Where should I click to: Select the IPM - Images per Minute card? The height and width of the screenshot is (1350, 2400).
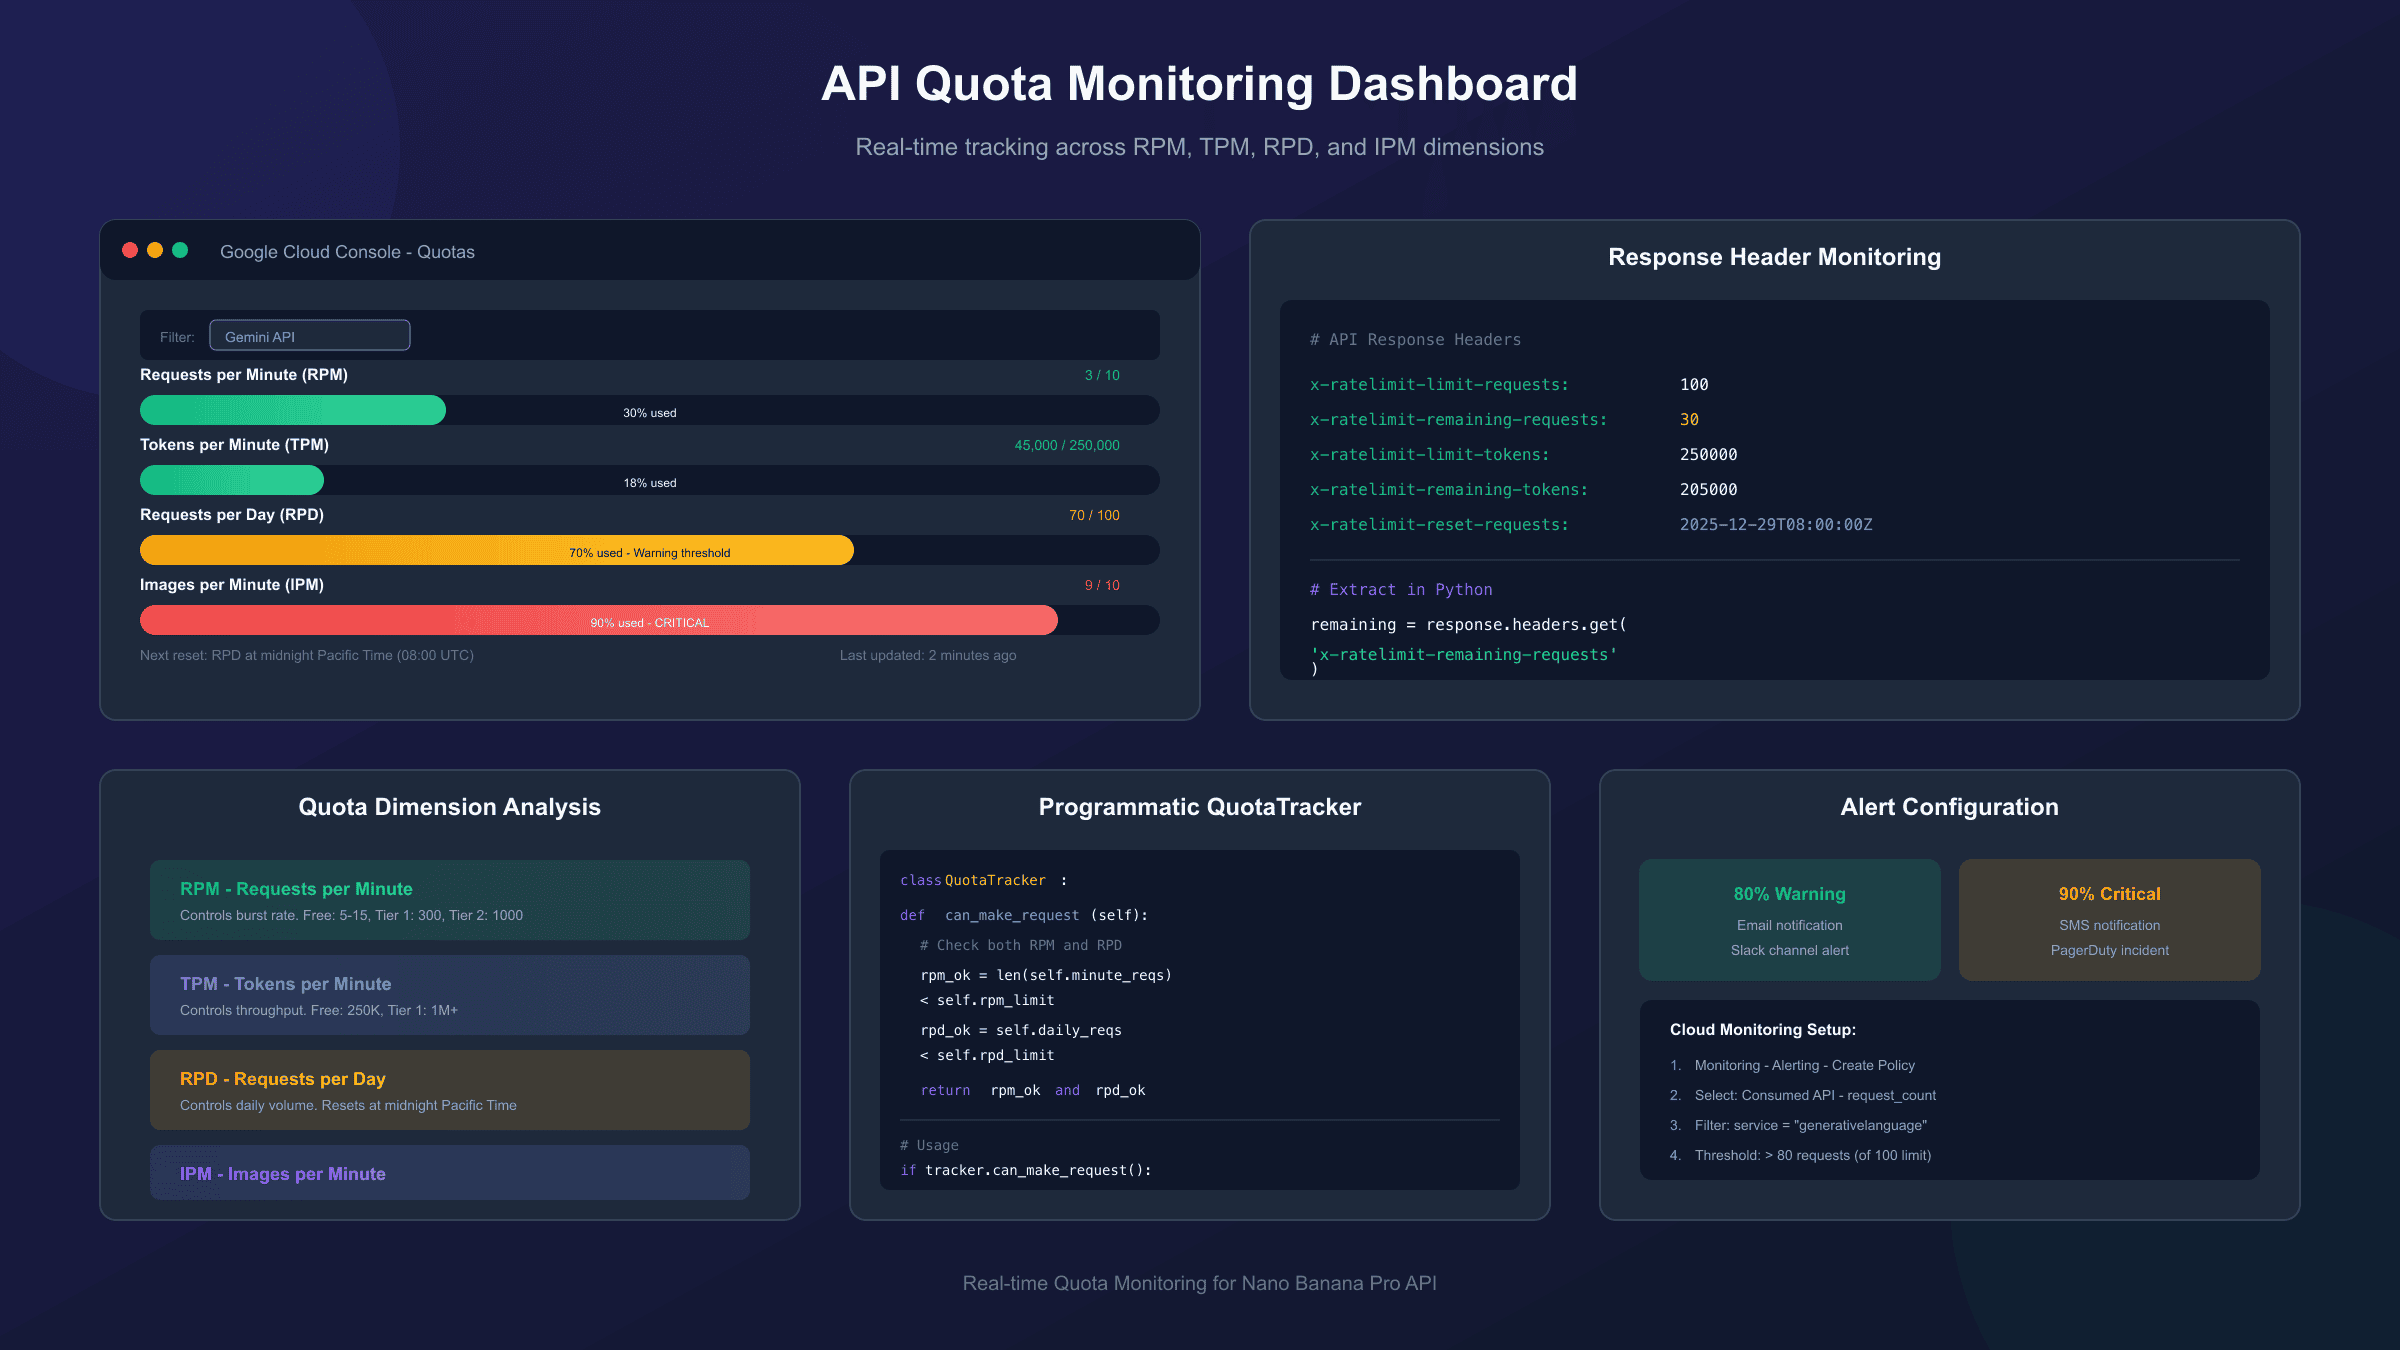tap(449, 1173)
